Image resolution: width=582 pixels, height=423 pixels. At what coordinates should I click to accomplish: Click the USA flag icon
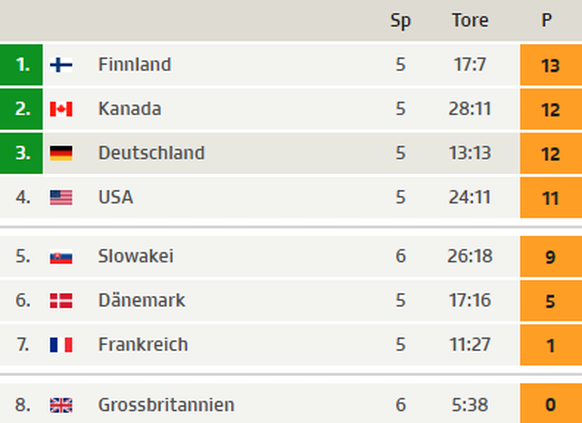(61, 197)
